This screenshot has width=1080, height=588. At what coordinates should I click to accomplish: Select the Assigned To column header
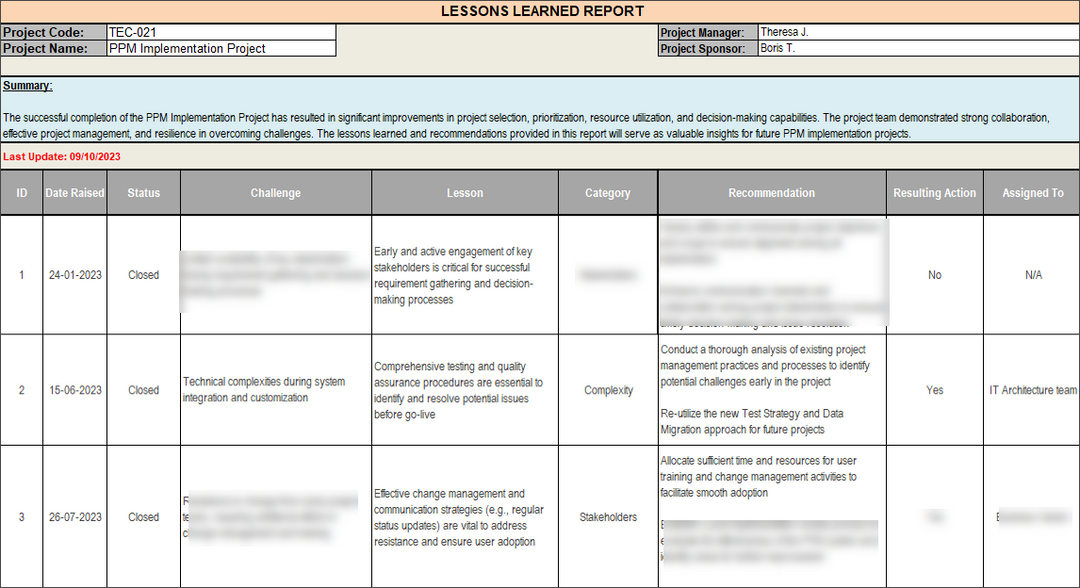point(1032,193)
